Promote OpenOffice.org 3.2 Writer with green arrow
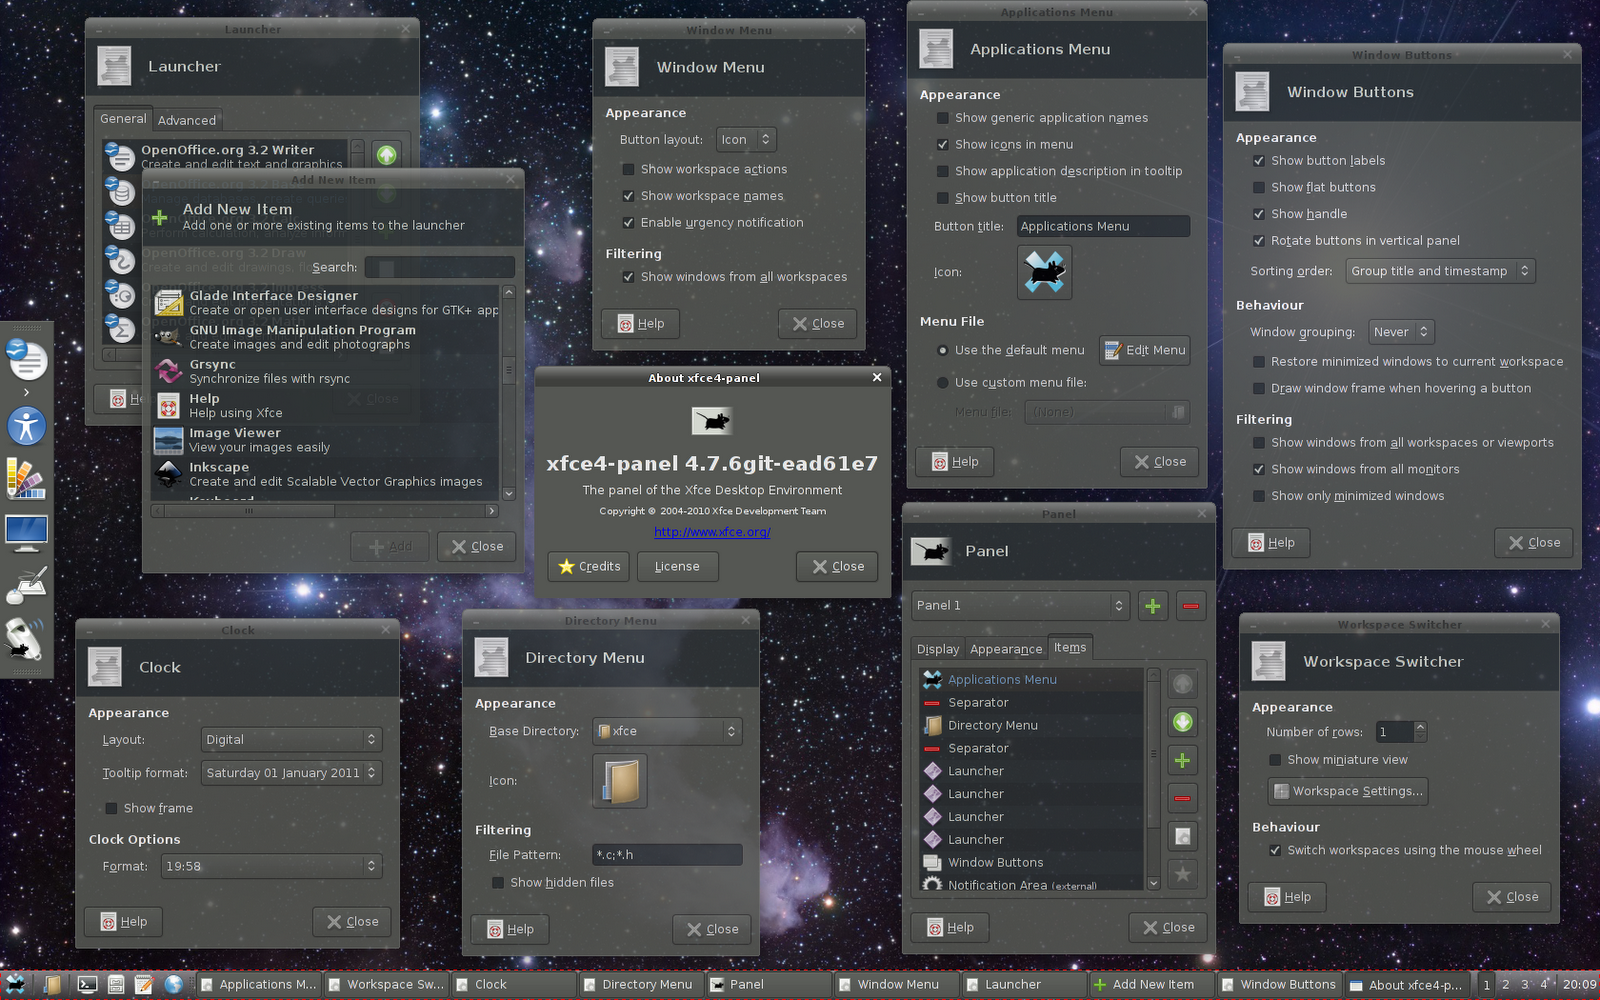Screen dimensions: 1600x1000 coord(387,153)
